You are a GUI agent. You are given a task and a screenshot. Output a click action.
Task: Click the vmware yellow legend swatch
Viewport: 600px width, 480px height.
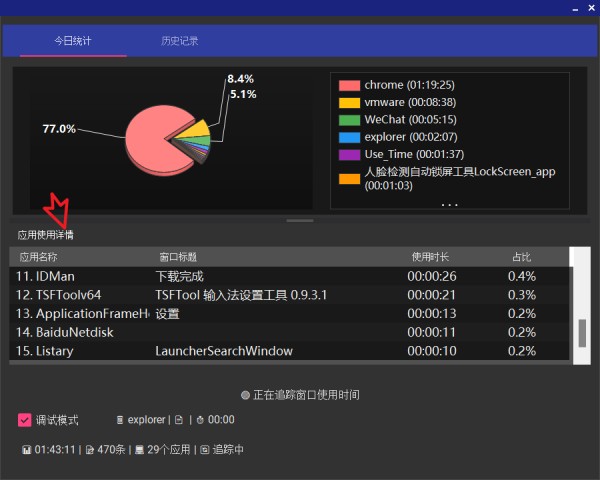[349, 102]
